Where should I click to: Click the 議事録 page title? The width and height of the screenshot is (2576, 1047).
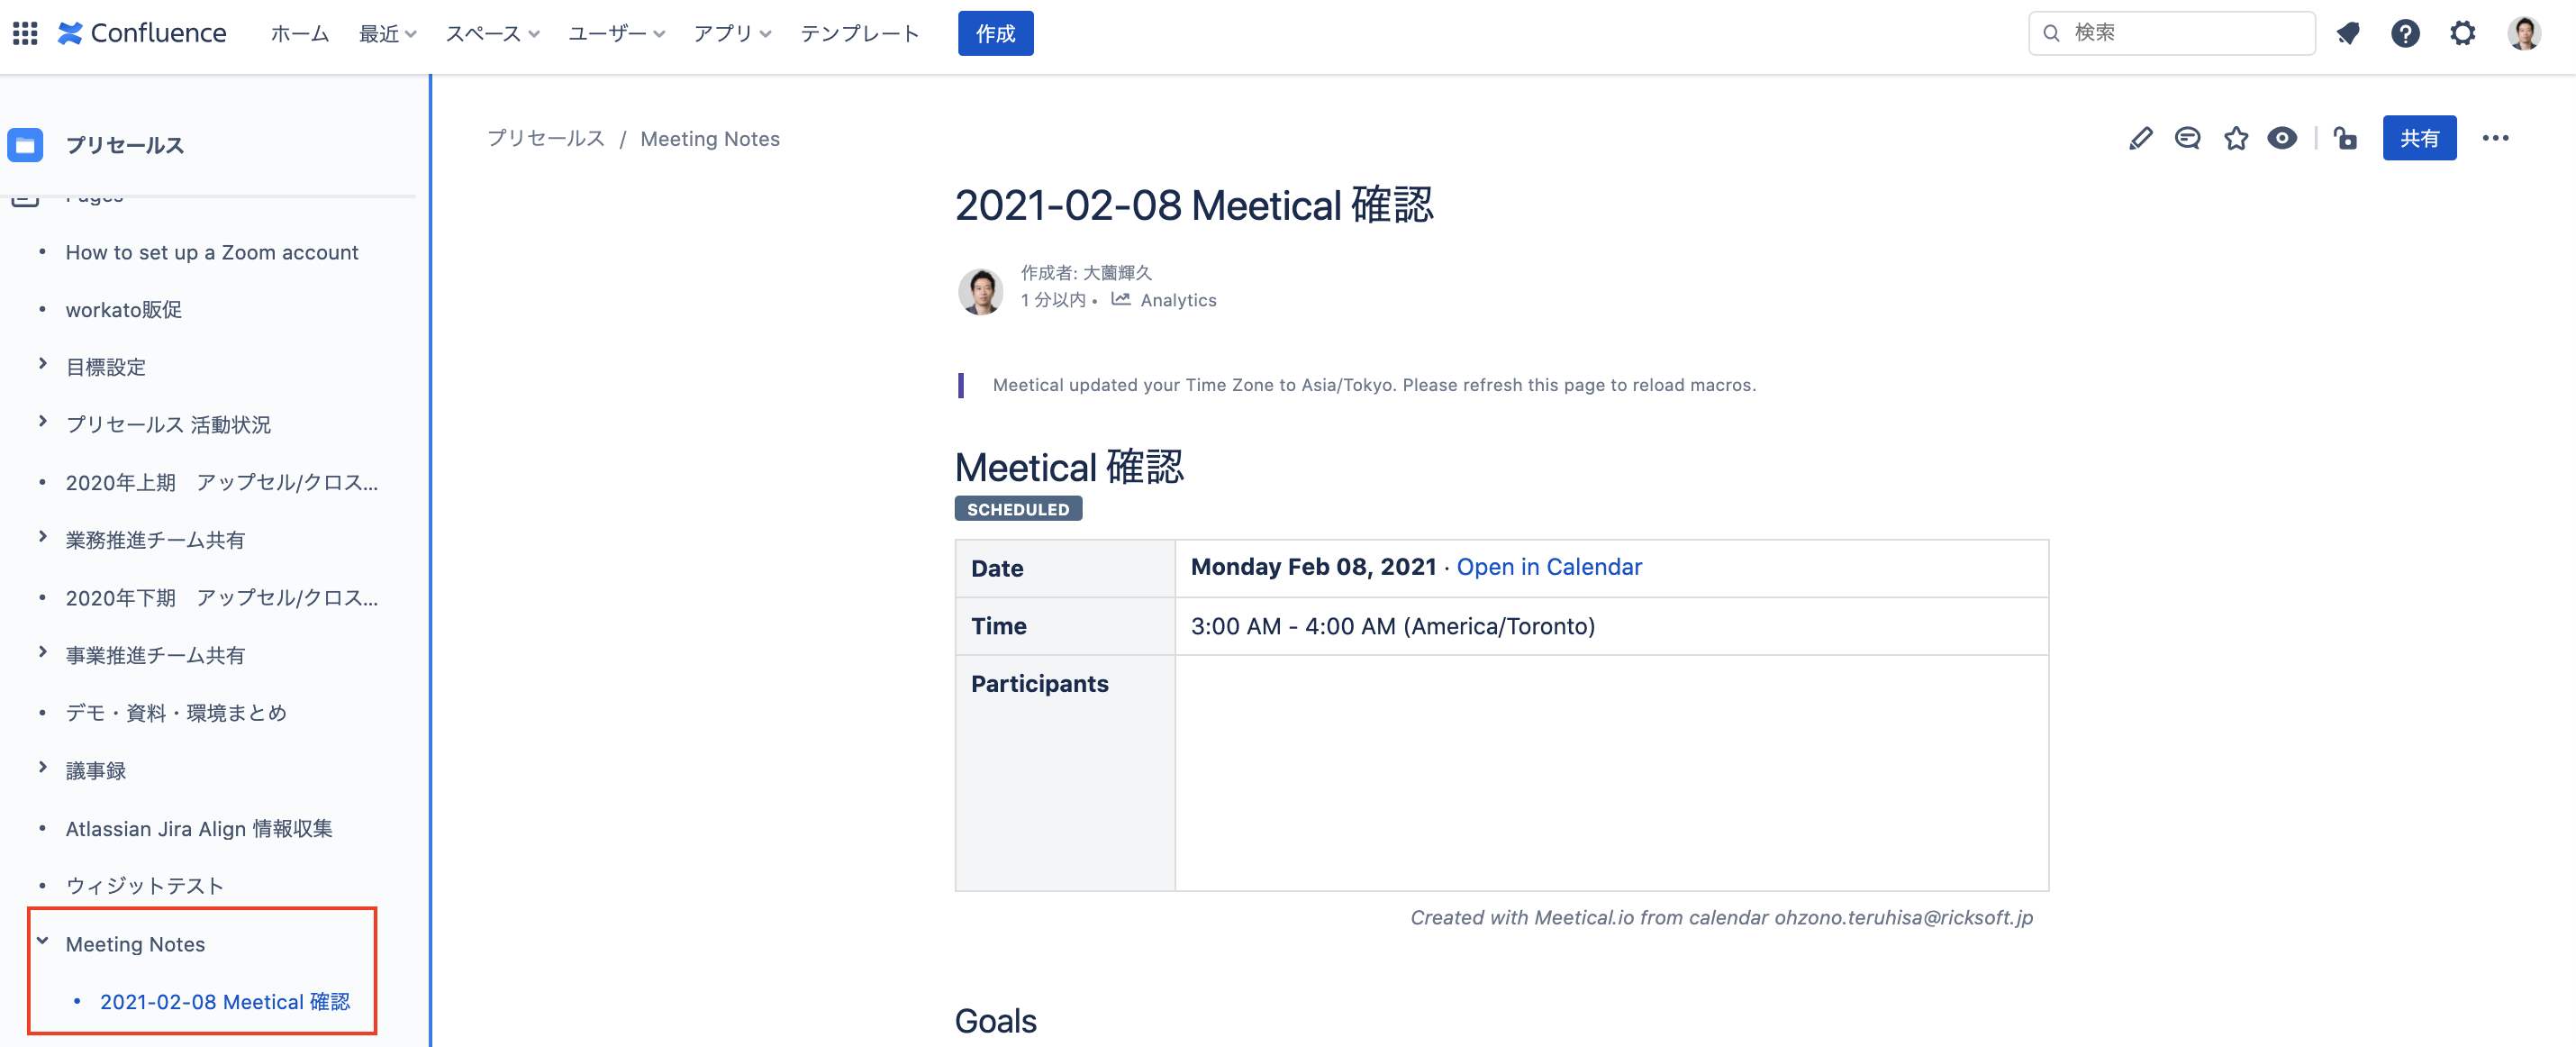(96, 770)
